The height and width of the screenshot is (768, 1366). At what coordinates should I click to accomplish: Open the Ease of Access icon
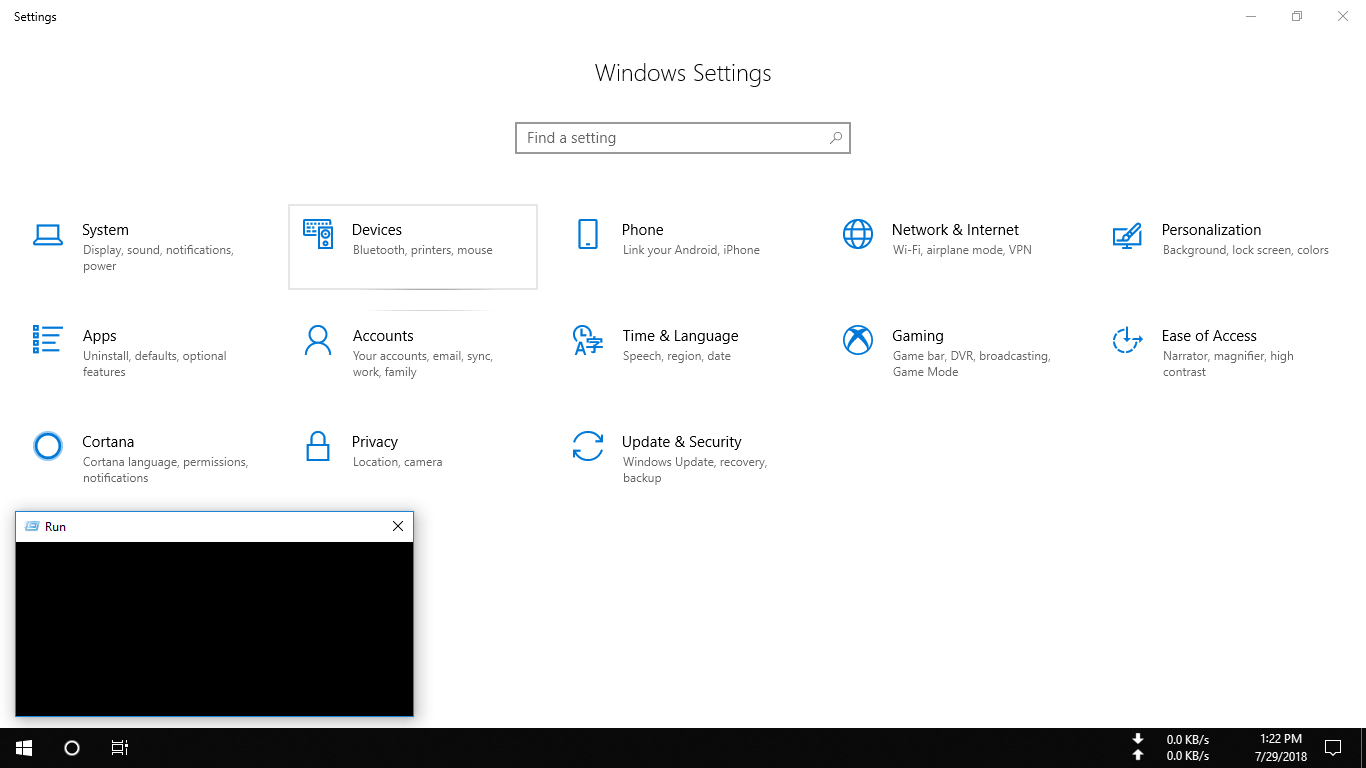1127,340
